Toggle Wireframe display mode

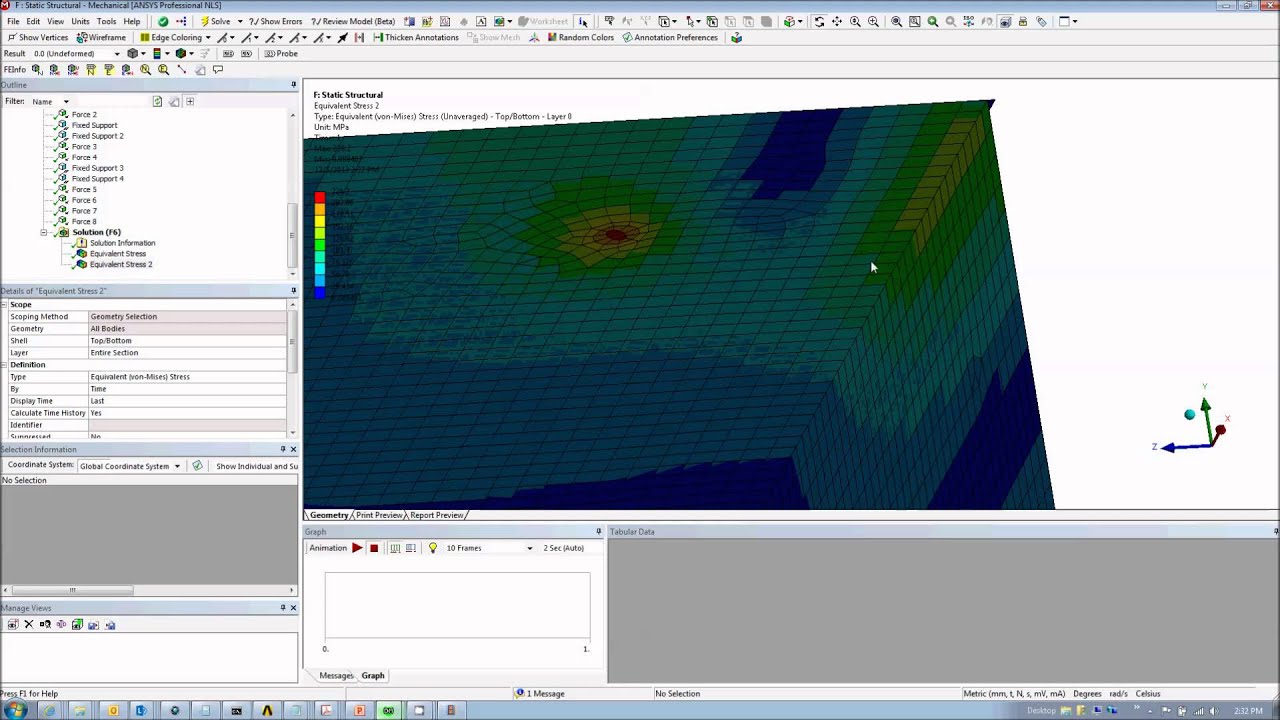tap(102, 37)
